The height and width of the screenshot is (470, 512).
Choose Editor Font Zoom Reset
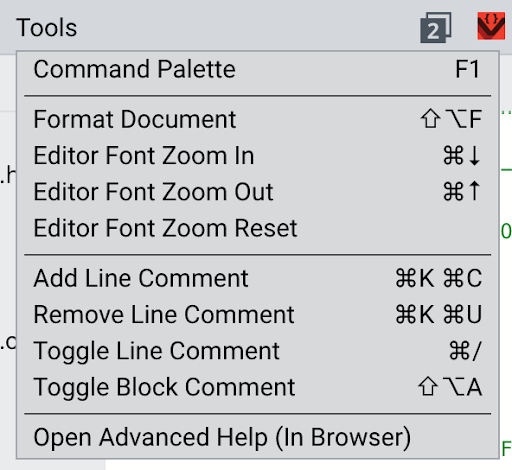click(x=257, y=228)
